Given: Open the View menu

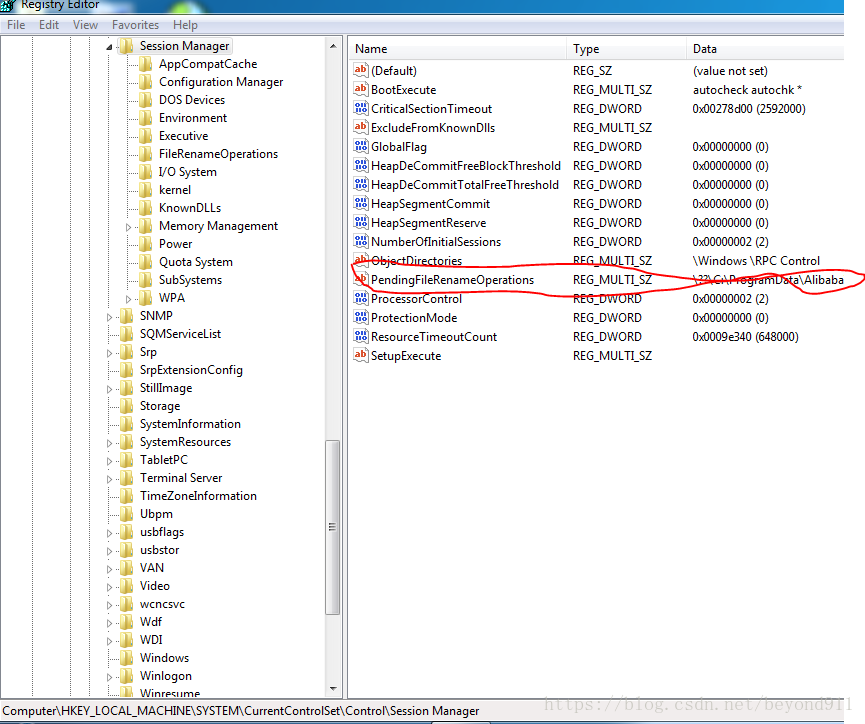Looking at the screenshot, I should tap(86, 25).
